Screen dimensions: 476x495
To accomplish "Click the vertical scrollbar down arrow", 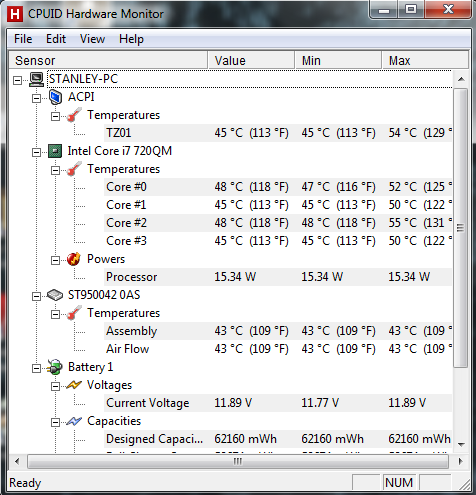I will [x=461, y=445].
